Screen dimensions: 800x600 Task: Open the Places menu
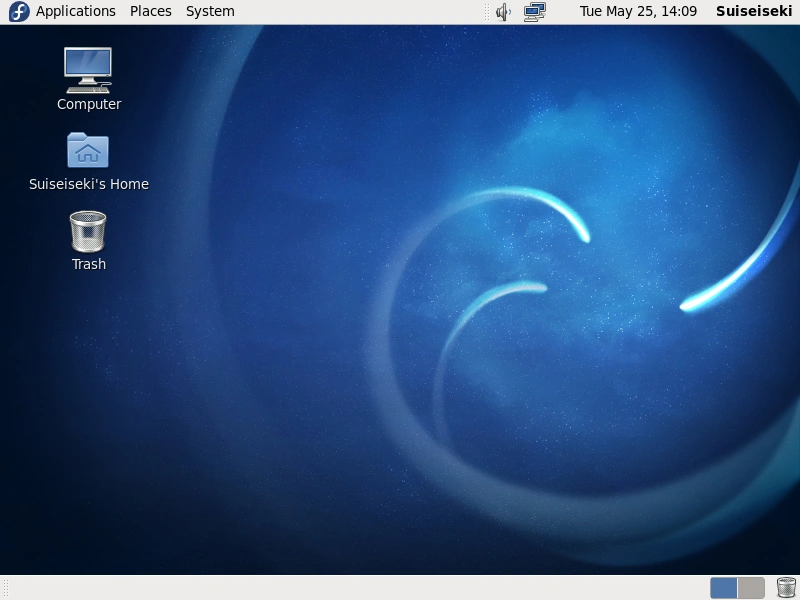pyautogui.click(x=151, y=11)
